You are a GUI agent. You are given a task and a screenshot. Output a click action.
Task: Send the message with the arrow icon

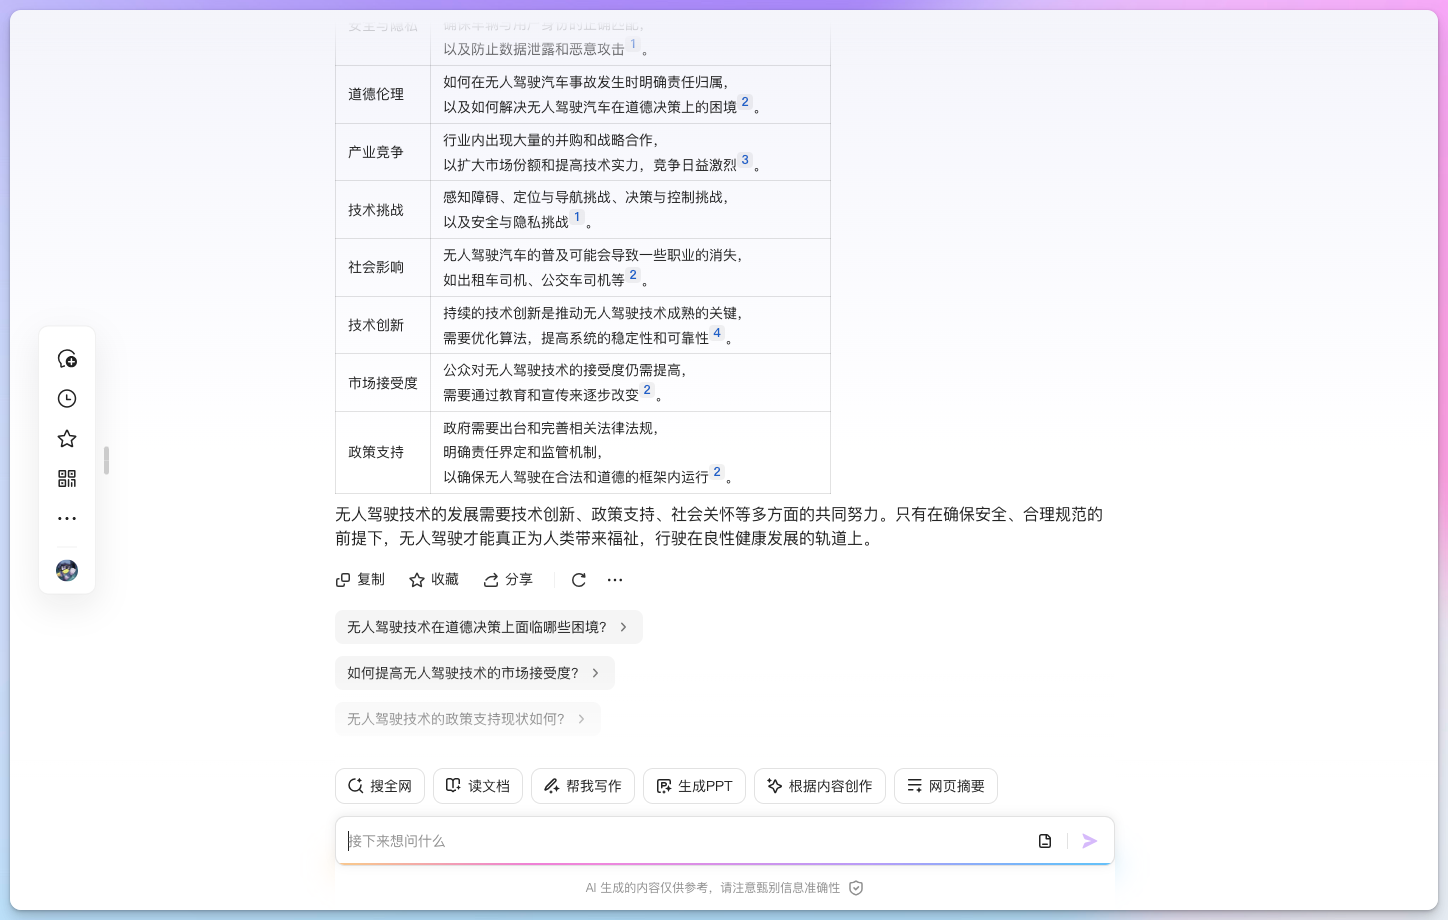(1090, 841)
